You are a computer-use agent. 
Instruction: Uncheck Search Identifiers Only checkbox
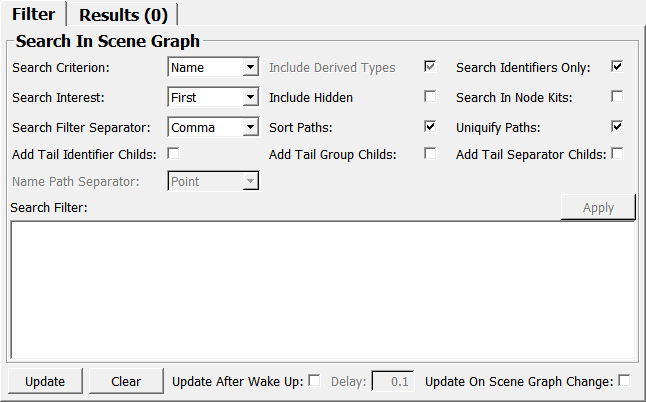(x=617, y=67)
